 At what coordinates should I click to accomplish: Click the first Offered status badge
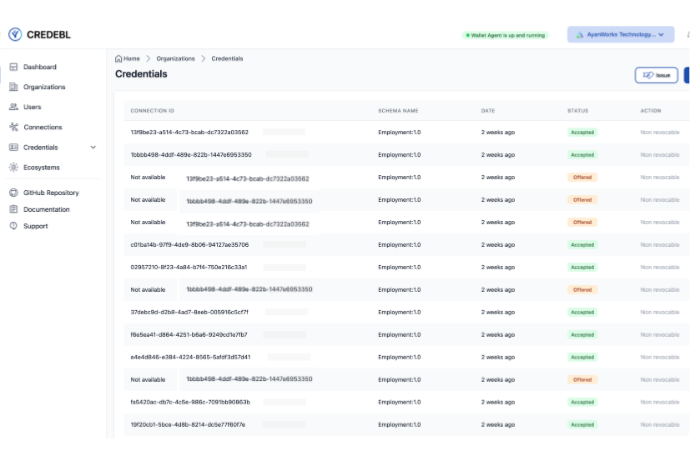[582, 177]
